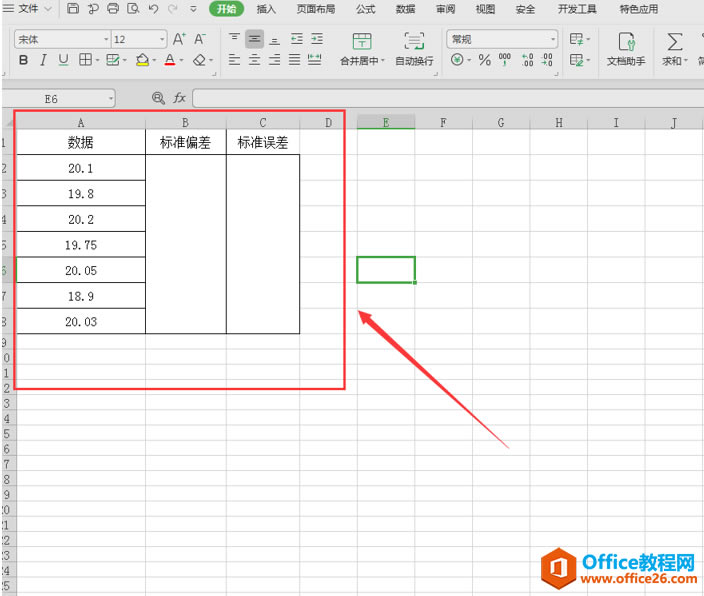Viewport: 704px width, 596px height.
Task: Open Print Preview from quick toolbar
Action: point(133,8)
